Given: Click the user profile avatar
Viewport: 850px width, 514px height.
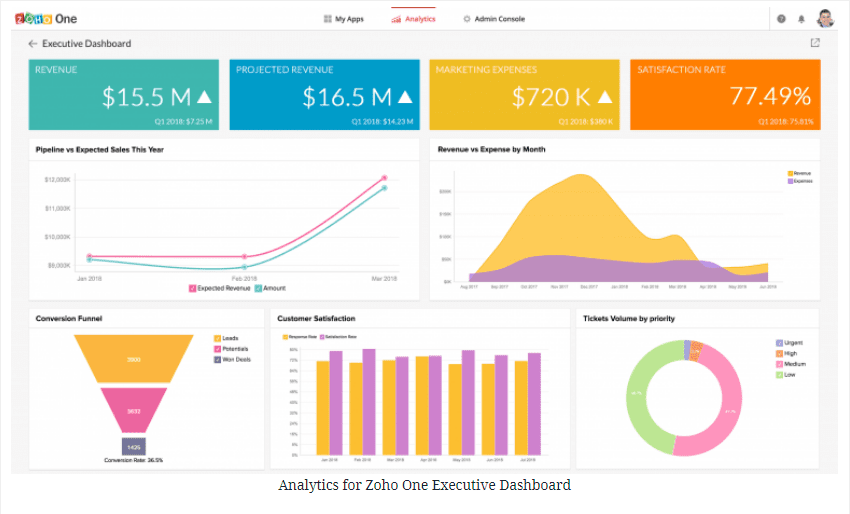Looking at the screenshot, I should click(825, 19).
